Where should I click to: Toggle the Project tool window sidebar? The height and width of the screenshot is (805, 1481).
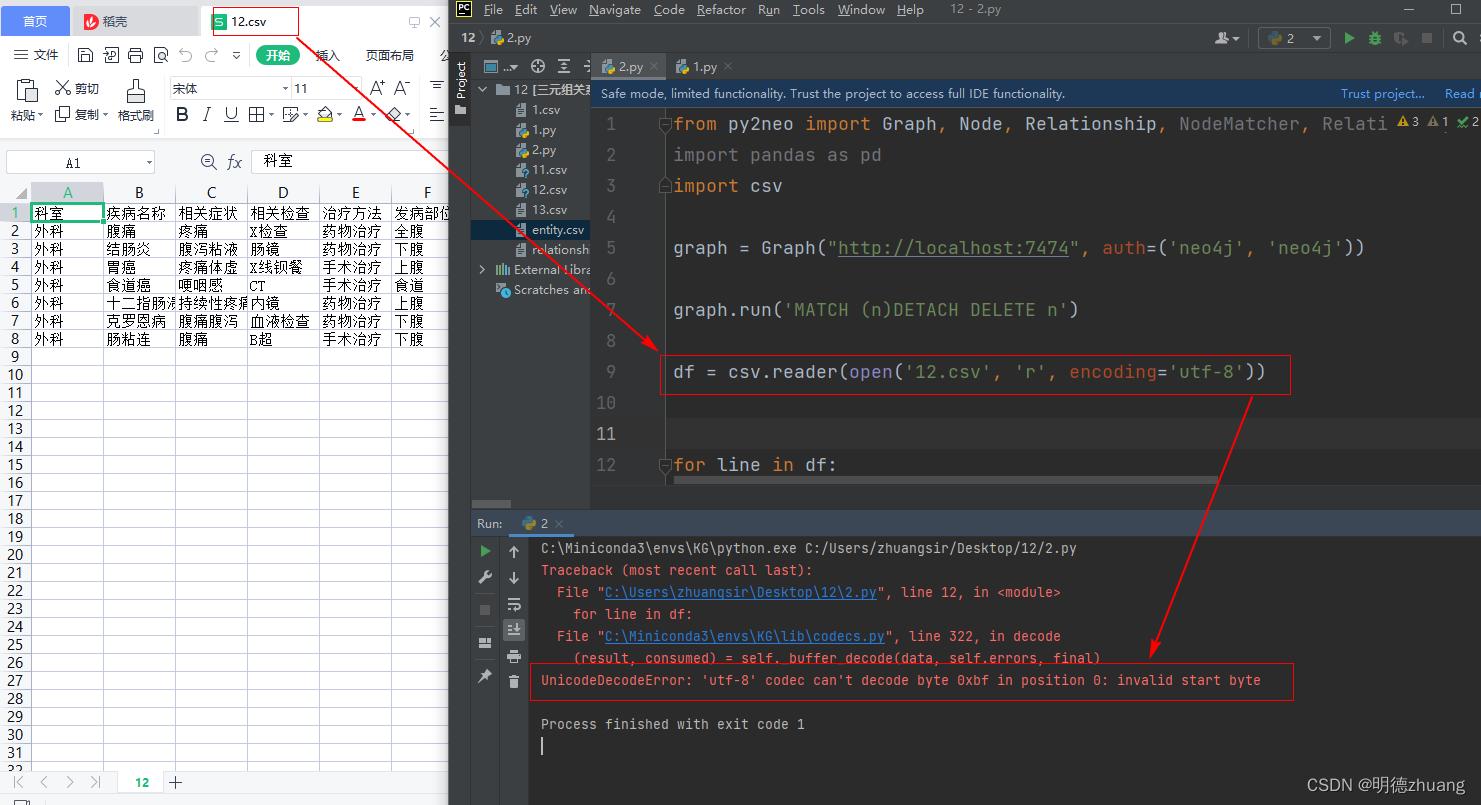pyautogui.click(x=461, y=88)
